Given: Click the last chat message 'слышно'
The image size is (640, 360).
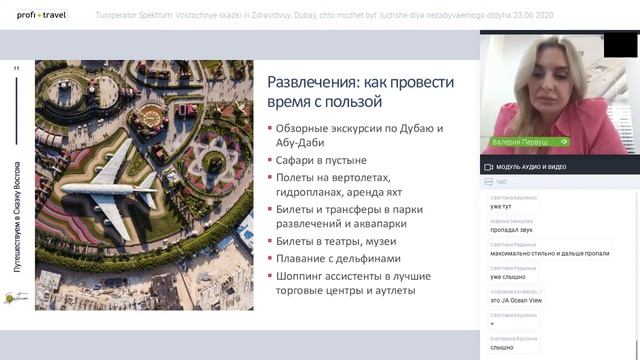Looking at the screenshot, I should point(502,348).
